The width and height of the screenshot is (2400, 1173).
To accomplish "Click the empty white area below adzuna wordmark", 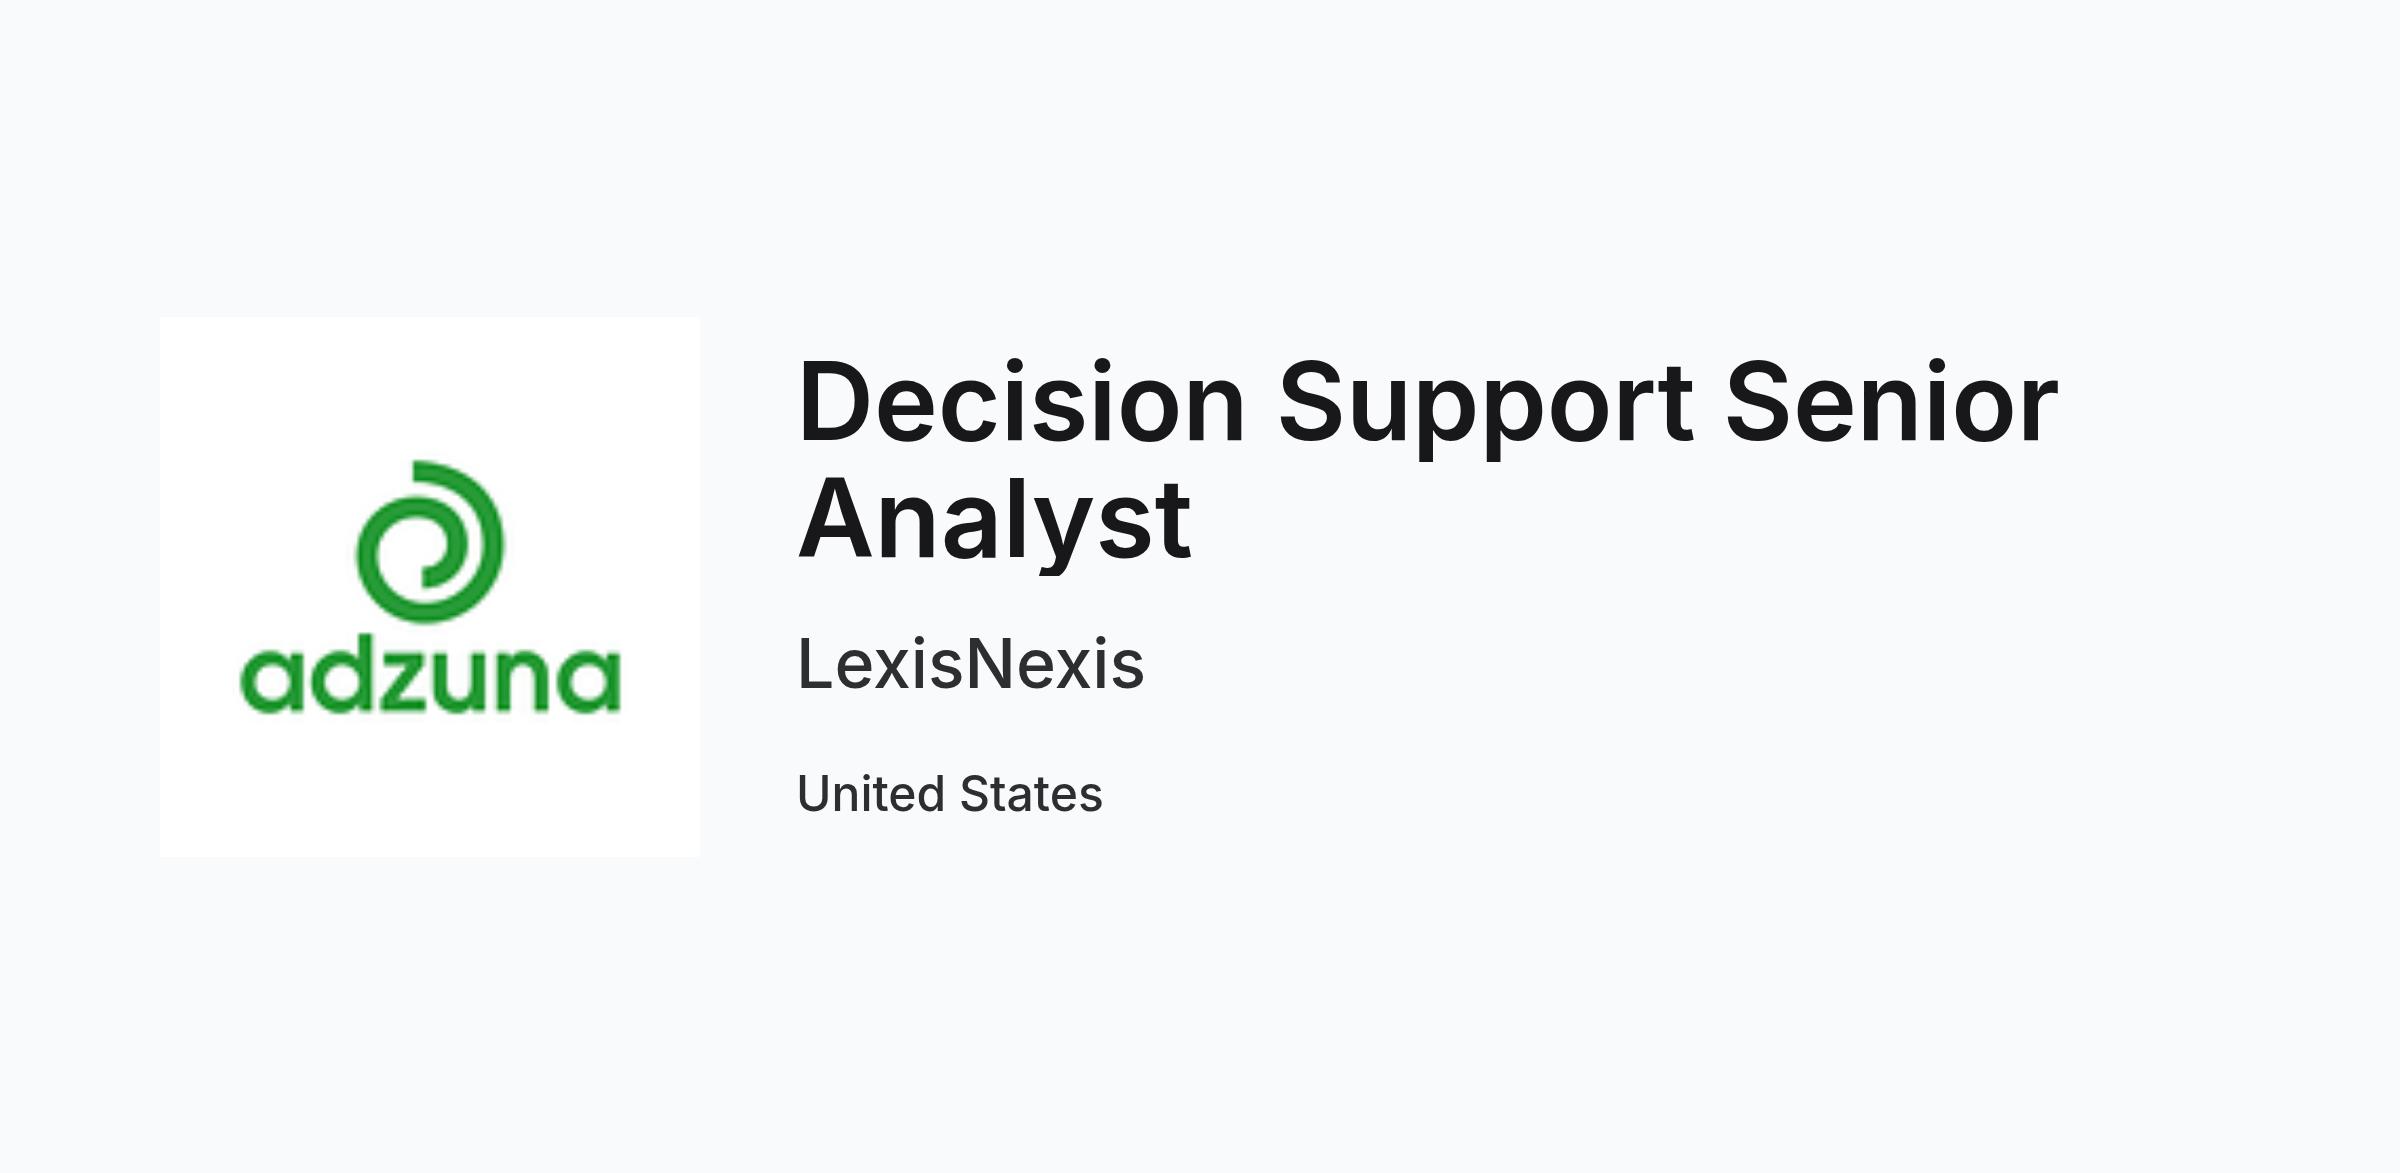I will click(x=430, y=787).
